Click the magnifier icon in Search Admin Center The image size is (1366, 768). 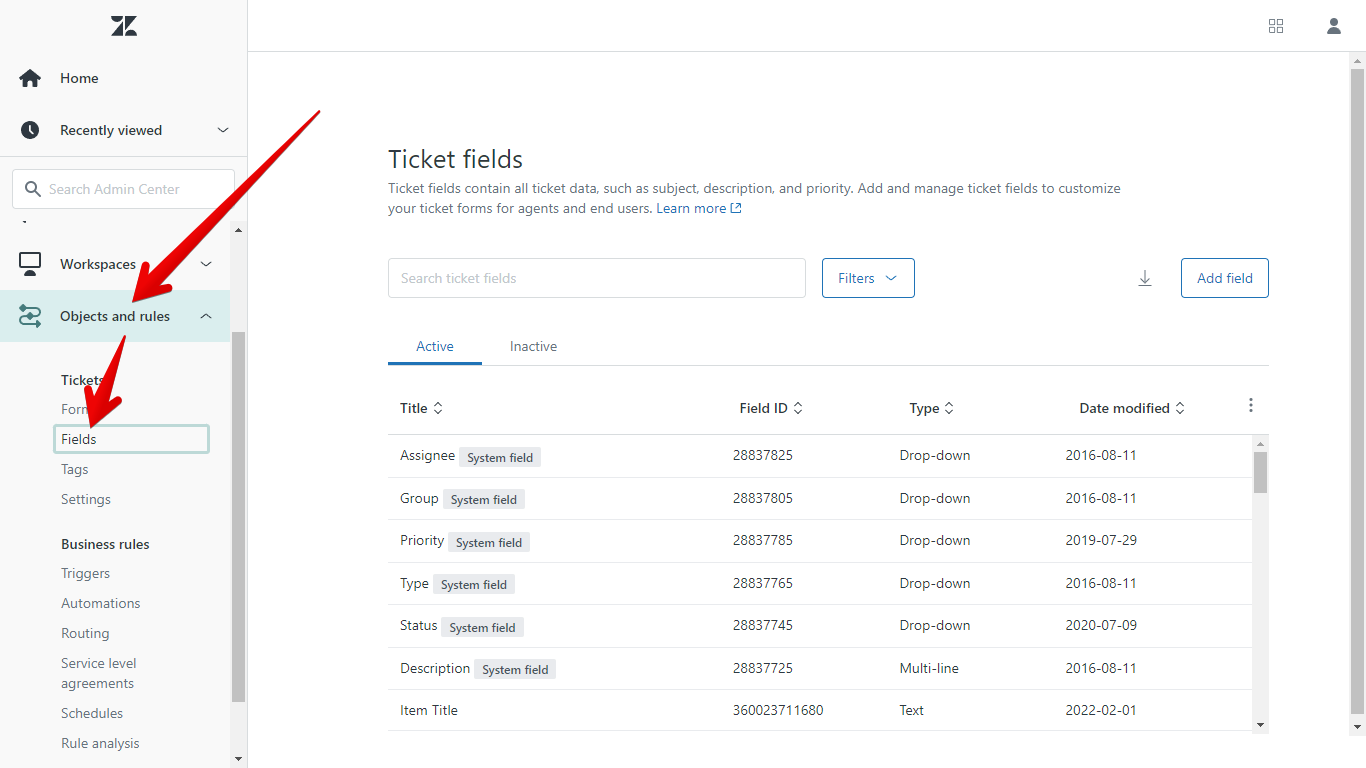[32, 189]
